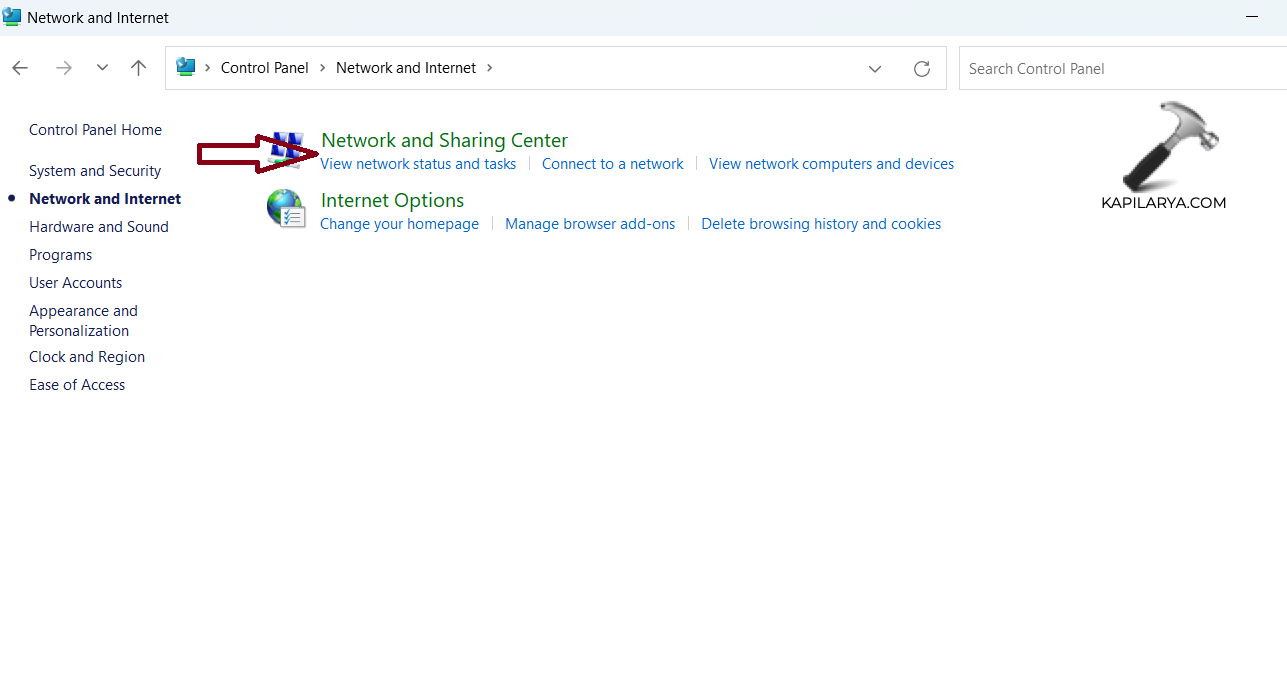
Task: Open Change your homepage link
Action: point(399,224)
